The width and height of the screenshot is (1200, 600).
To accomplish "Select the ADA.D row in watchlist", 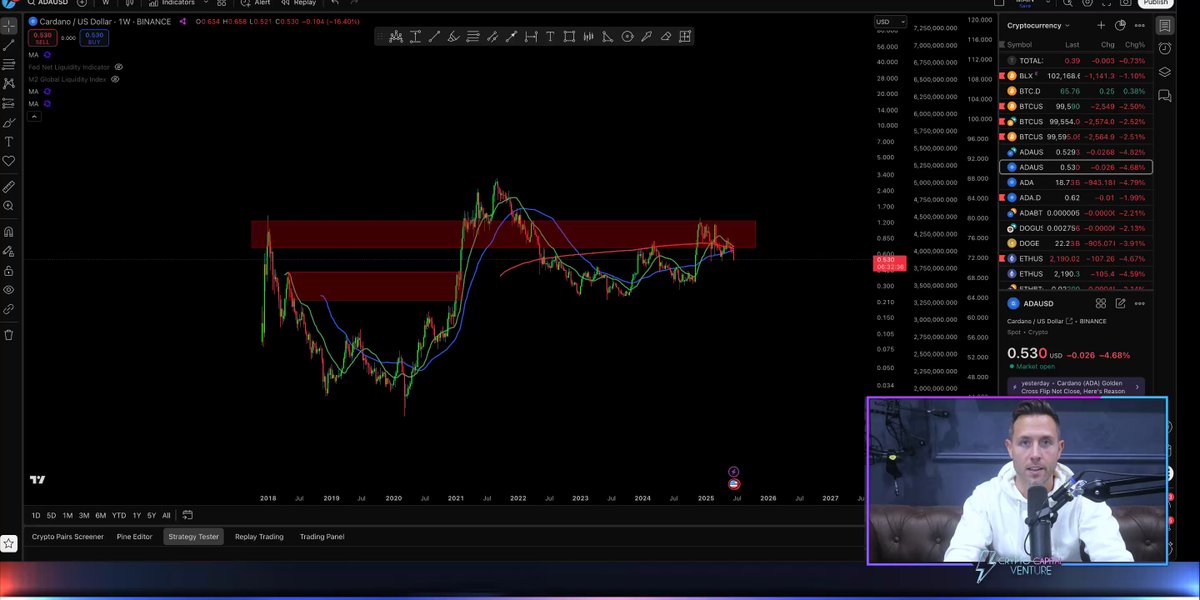I will 1076,198.
